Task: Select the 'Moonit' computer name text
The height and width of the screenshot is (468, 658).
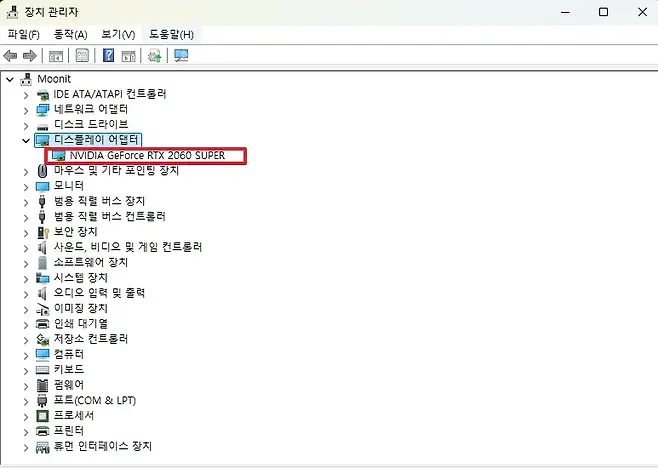Action: click(x=54, y=79)
